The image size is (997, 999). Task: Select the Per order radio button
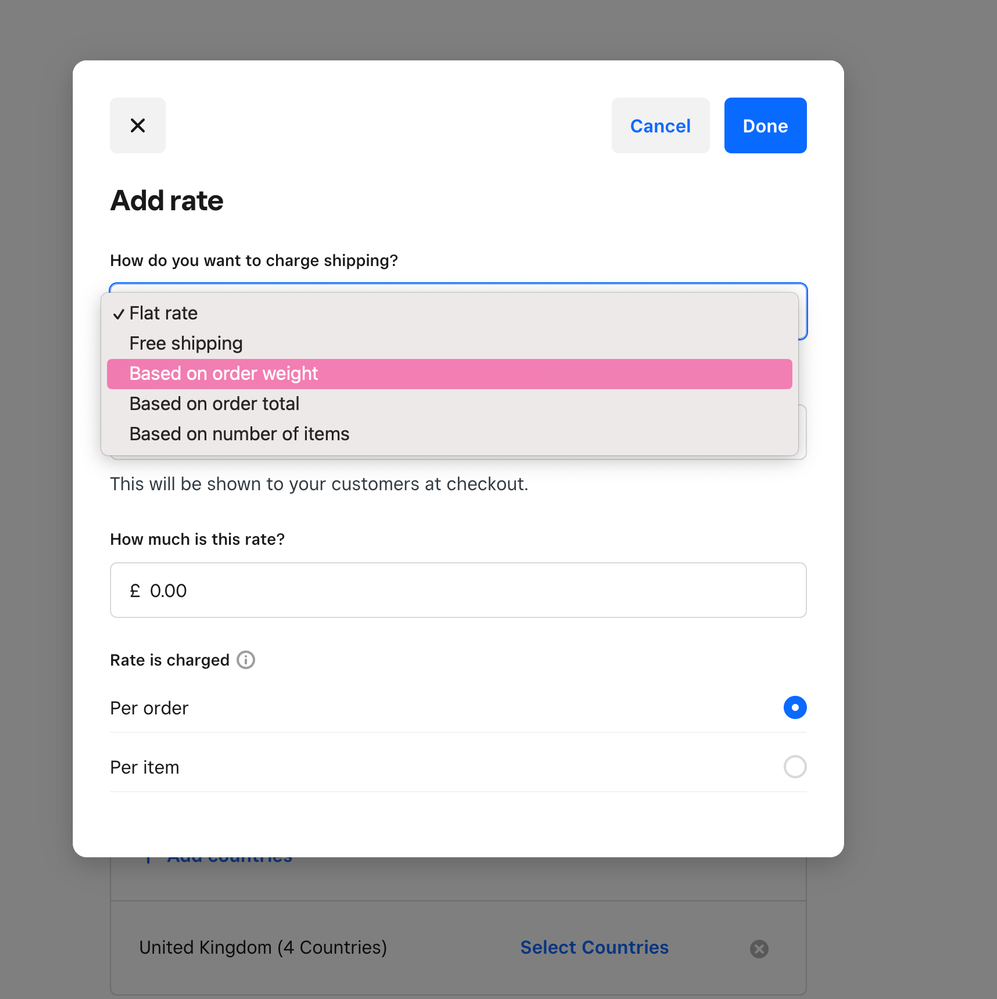[794, 708]
